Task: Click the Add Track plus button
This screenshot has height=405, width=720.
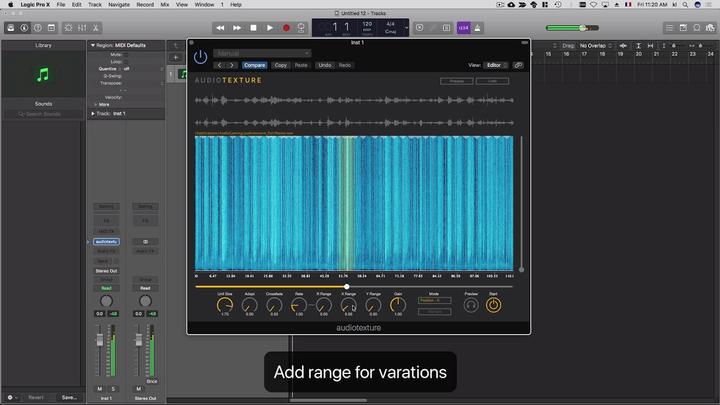Action: pos(175,57)
